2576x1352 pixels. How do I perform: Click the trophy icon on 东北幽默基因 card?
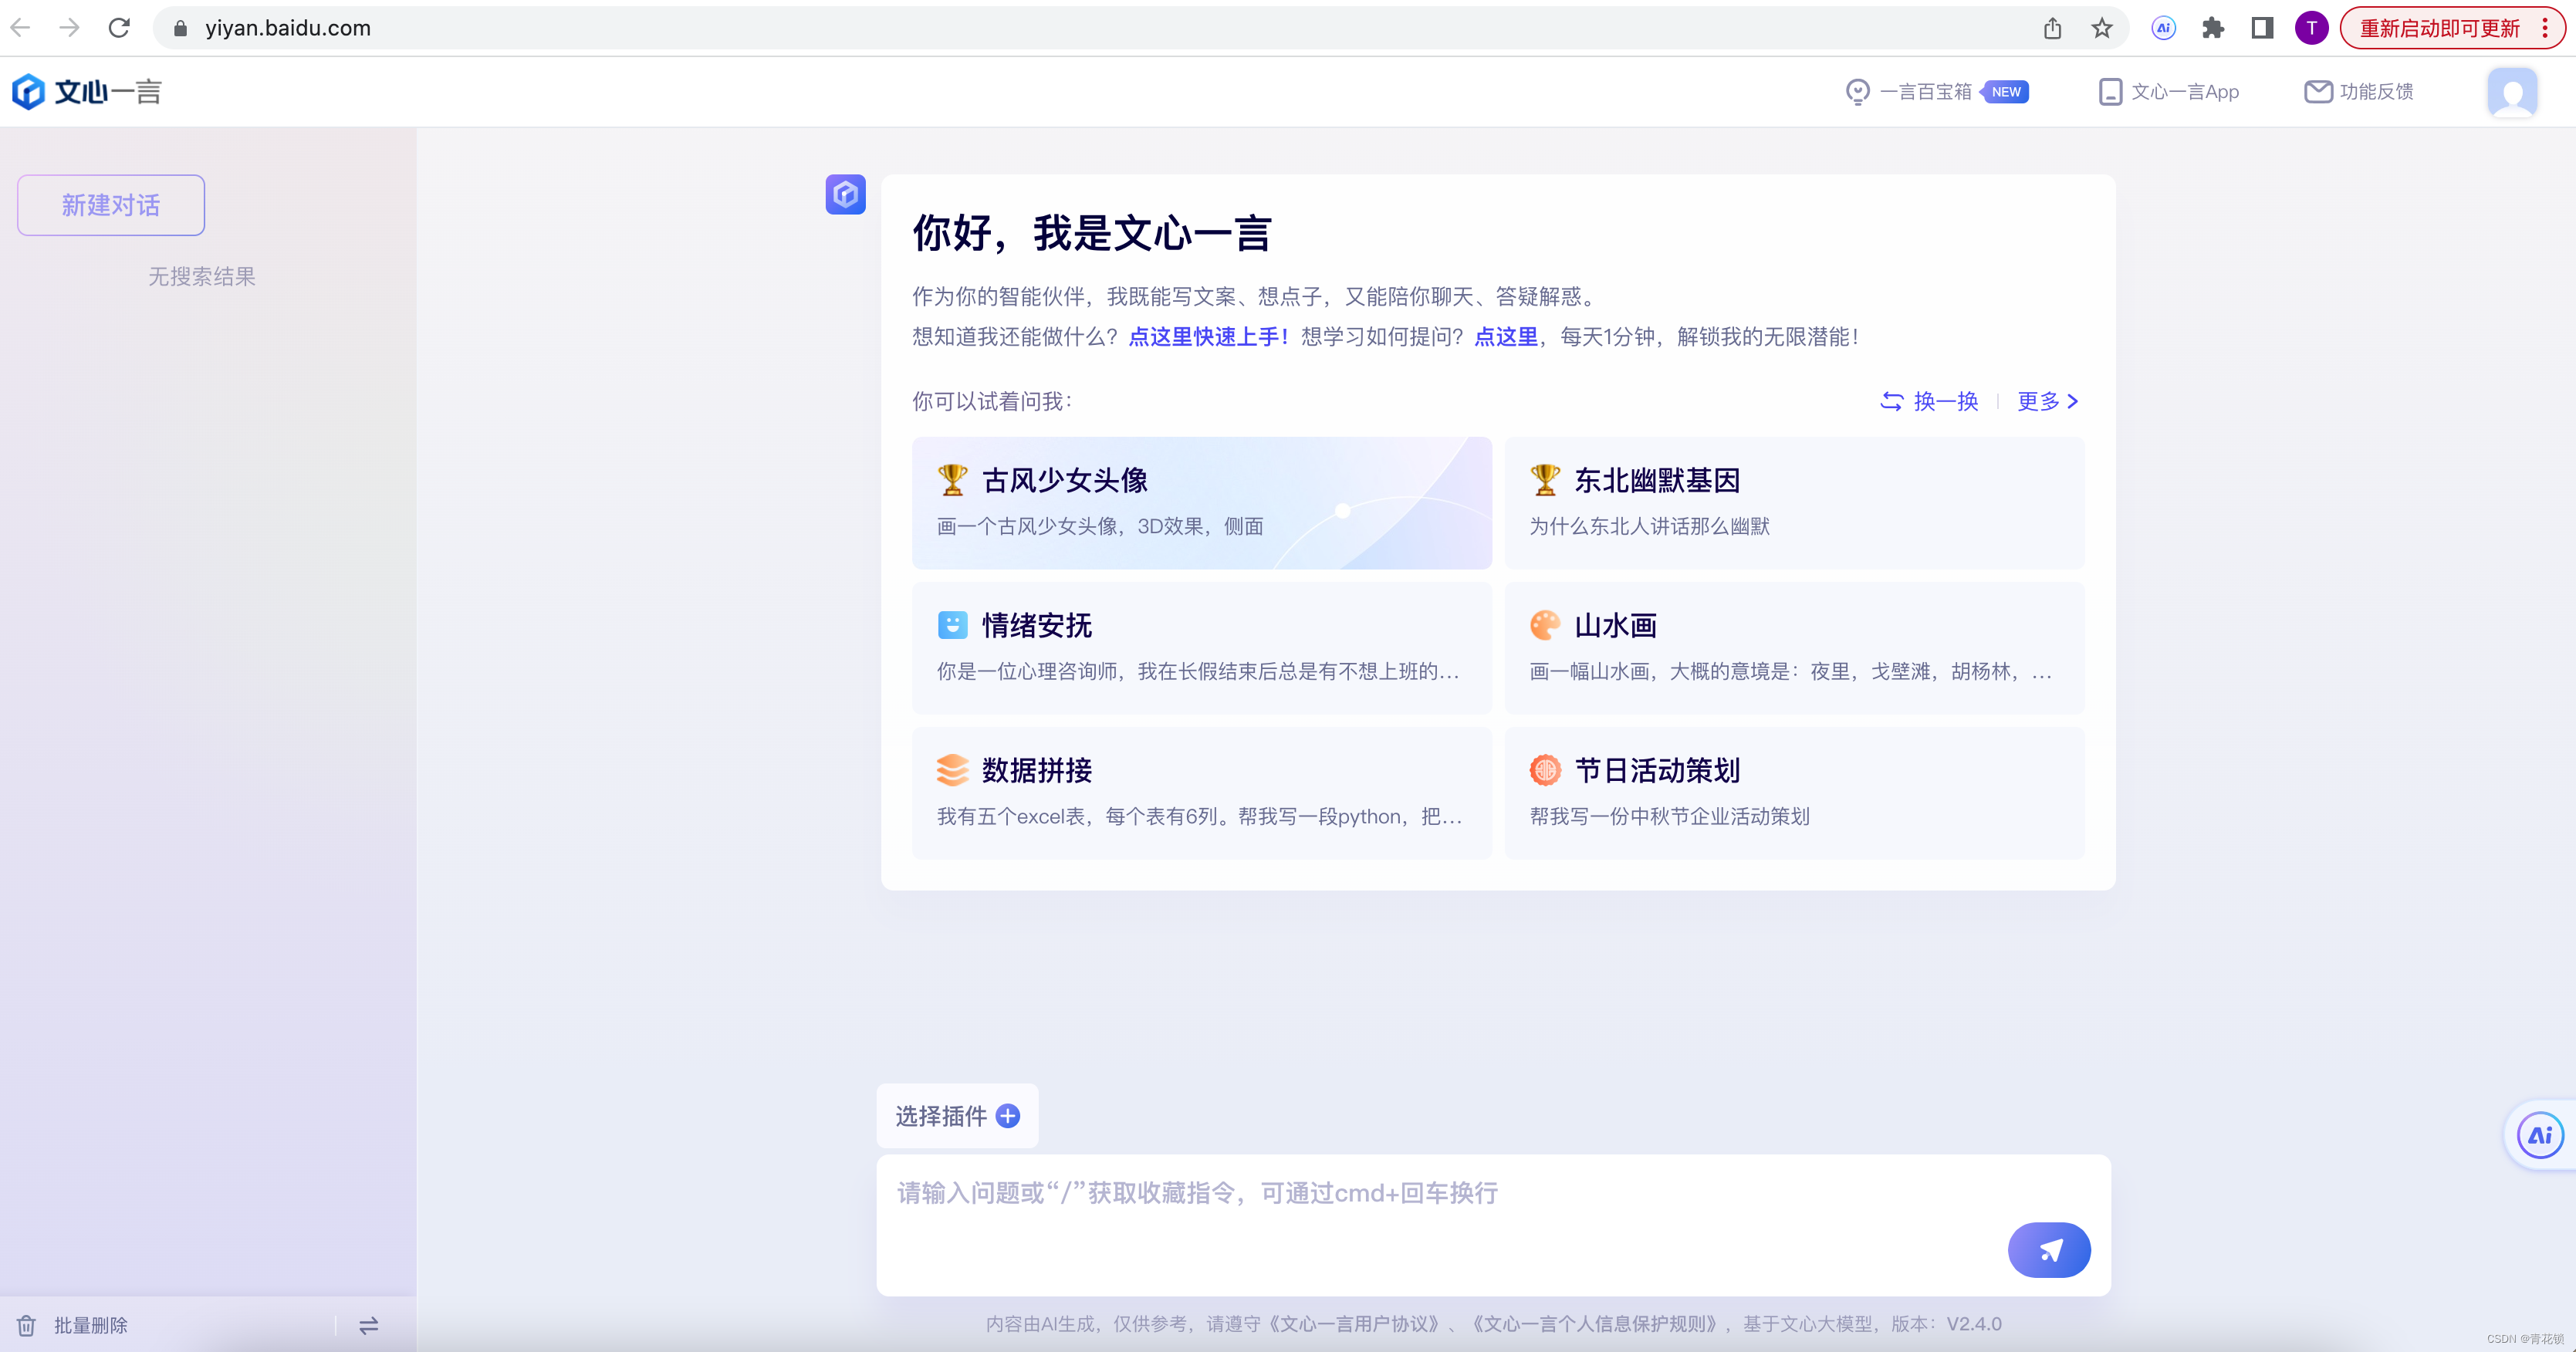pos(1545,480)
